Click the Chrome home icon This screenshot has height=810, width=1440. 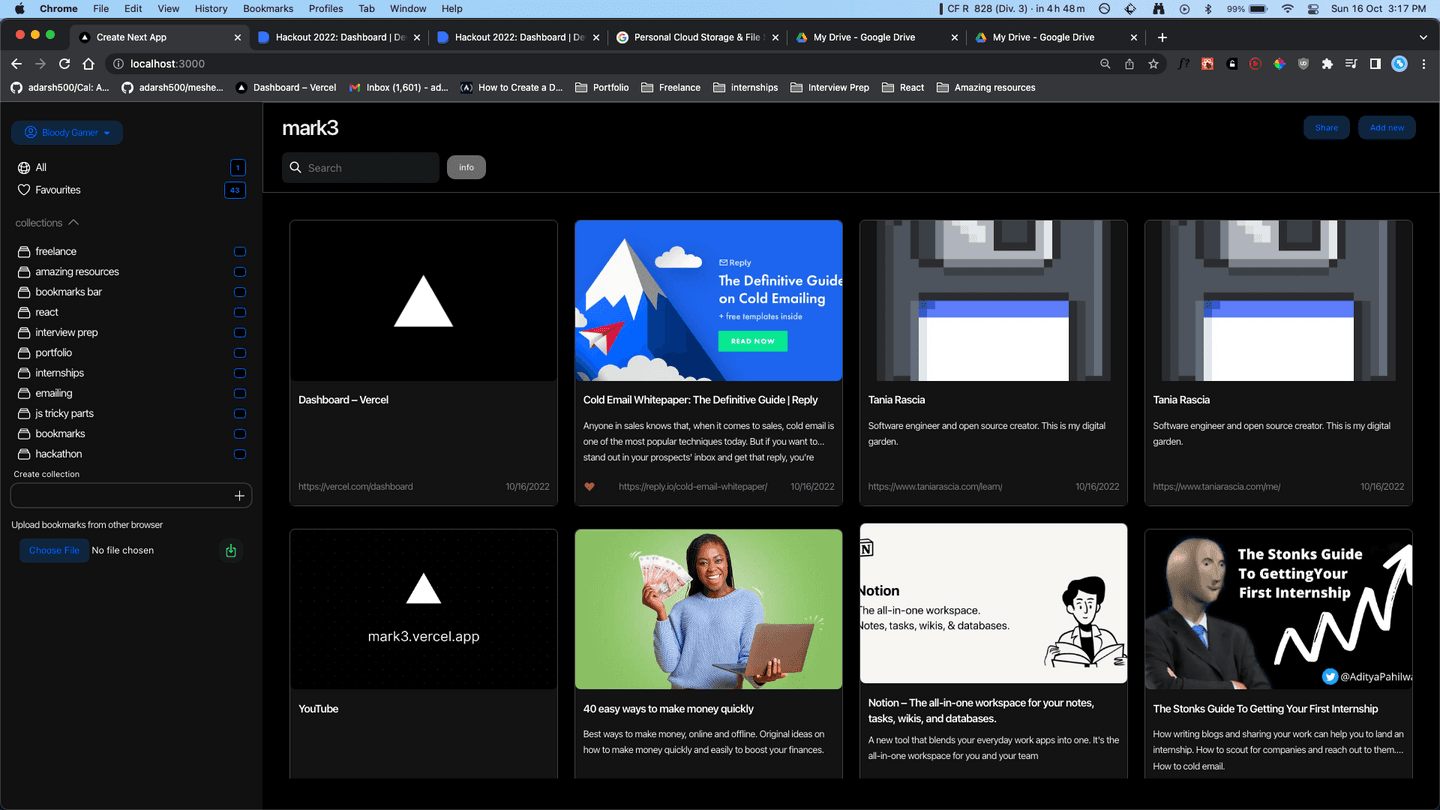(88, 63)
